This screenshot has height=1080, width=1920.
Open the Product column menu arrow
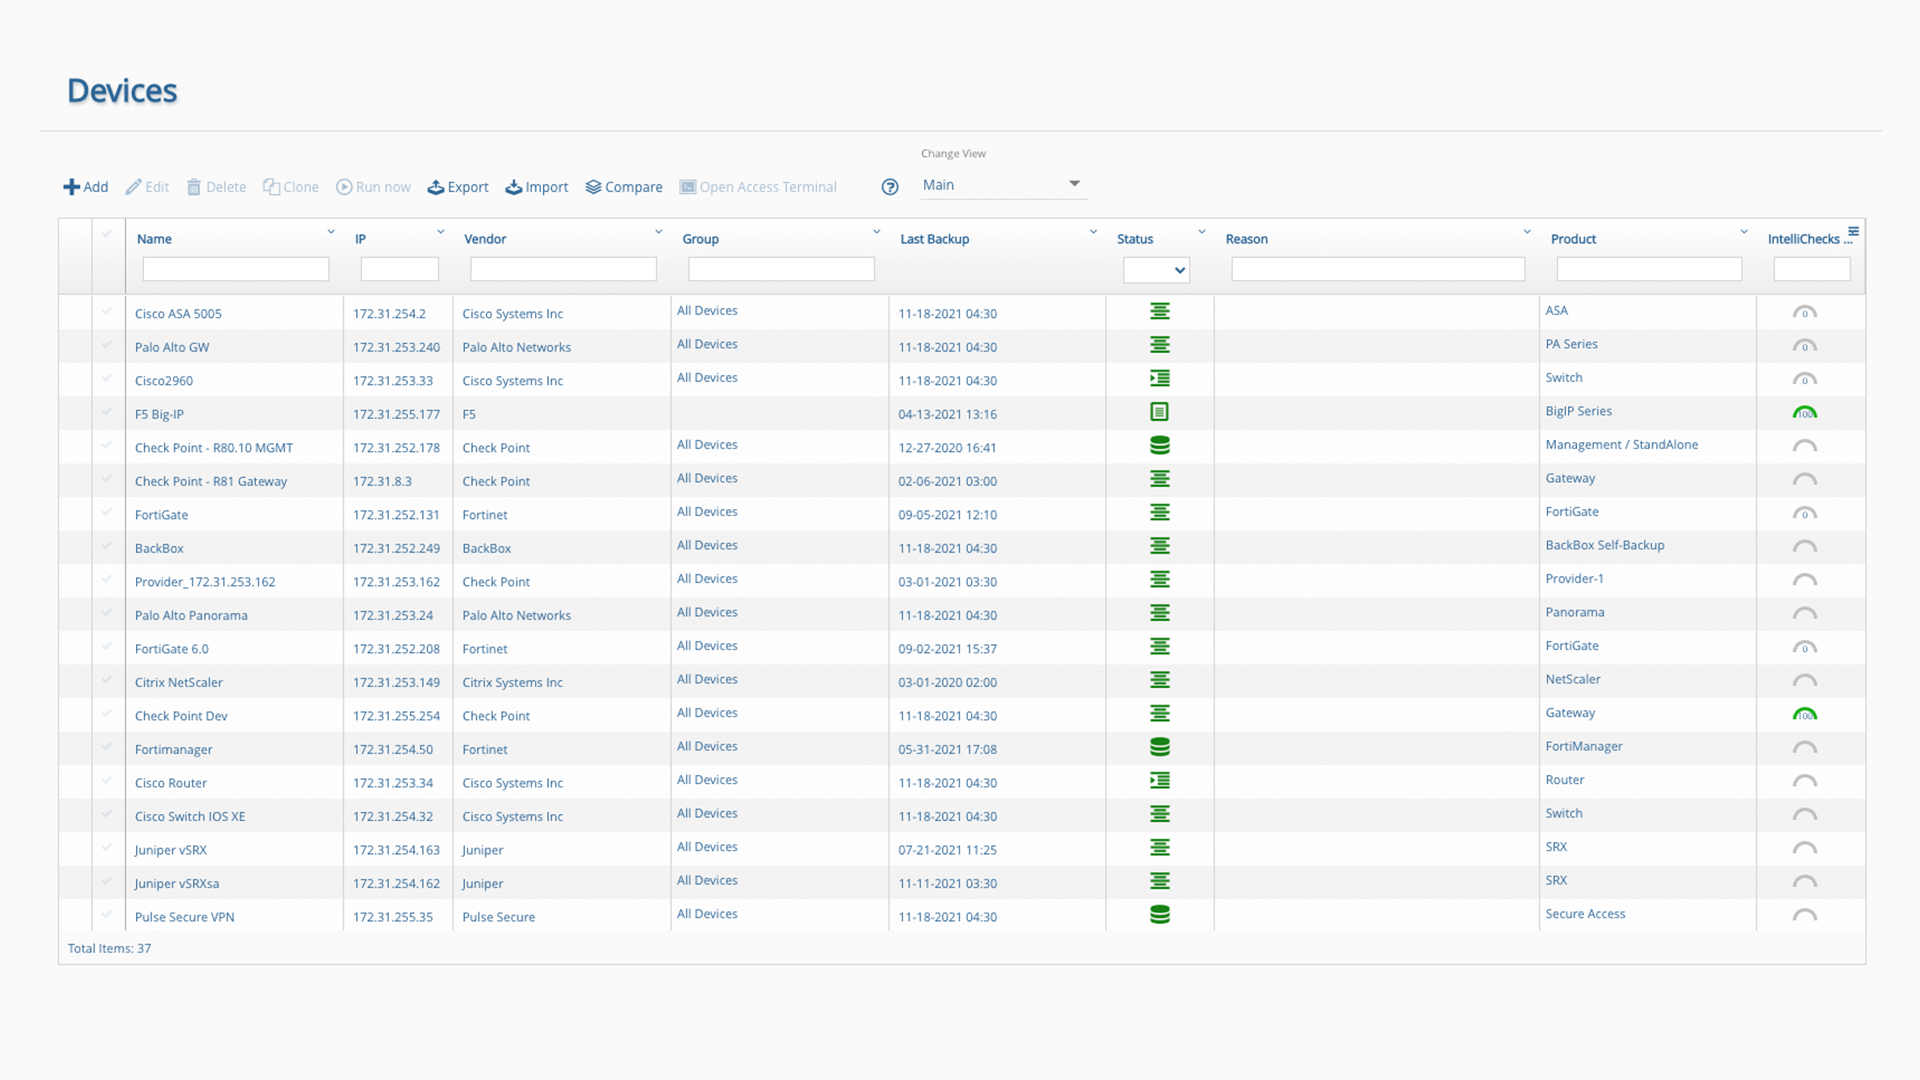point(1744,232)
